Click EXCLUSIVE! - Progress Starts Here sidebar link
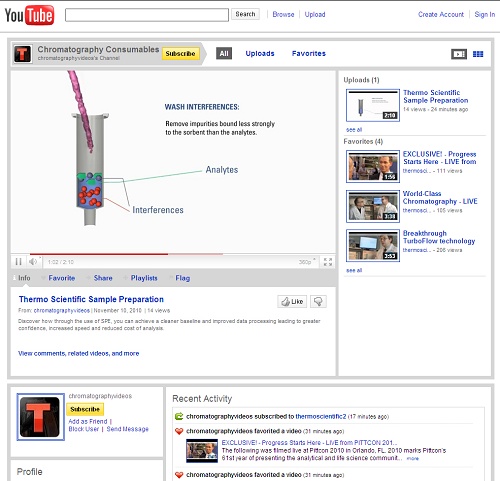Screen dimensions: 500x481 pos(439,158)
